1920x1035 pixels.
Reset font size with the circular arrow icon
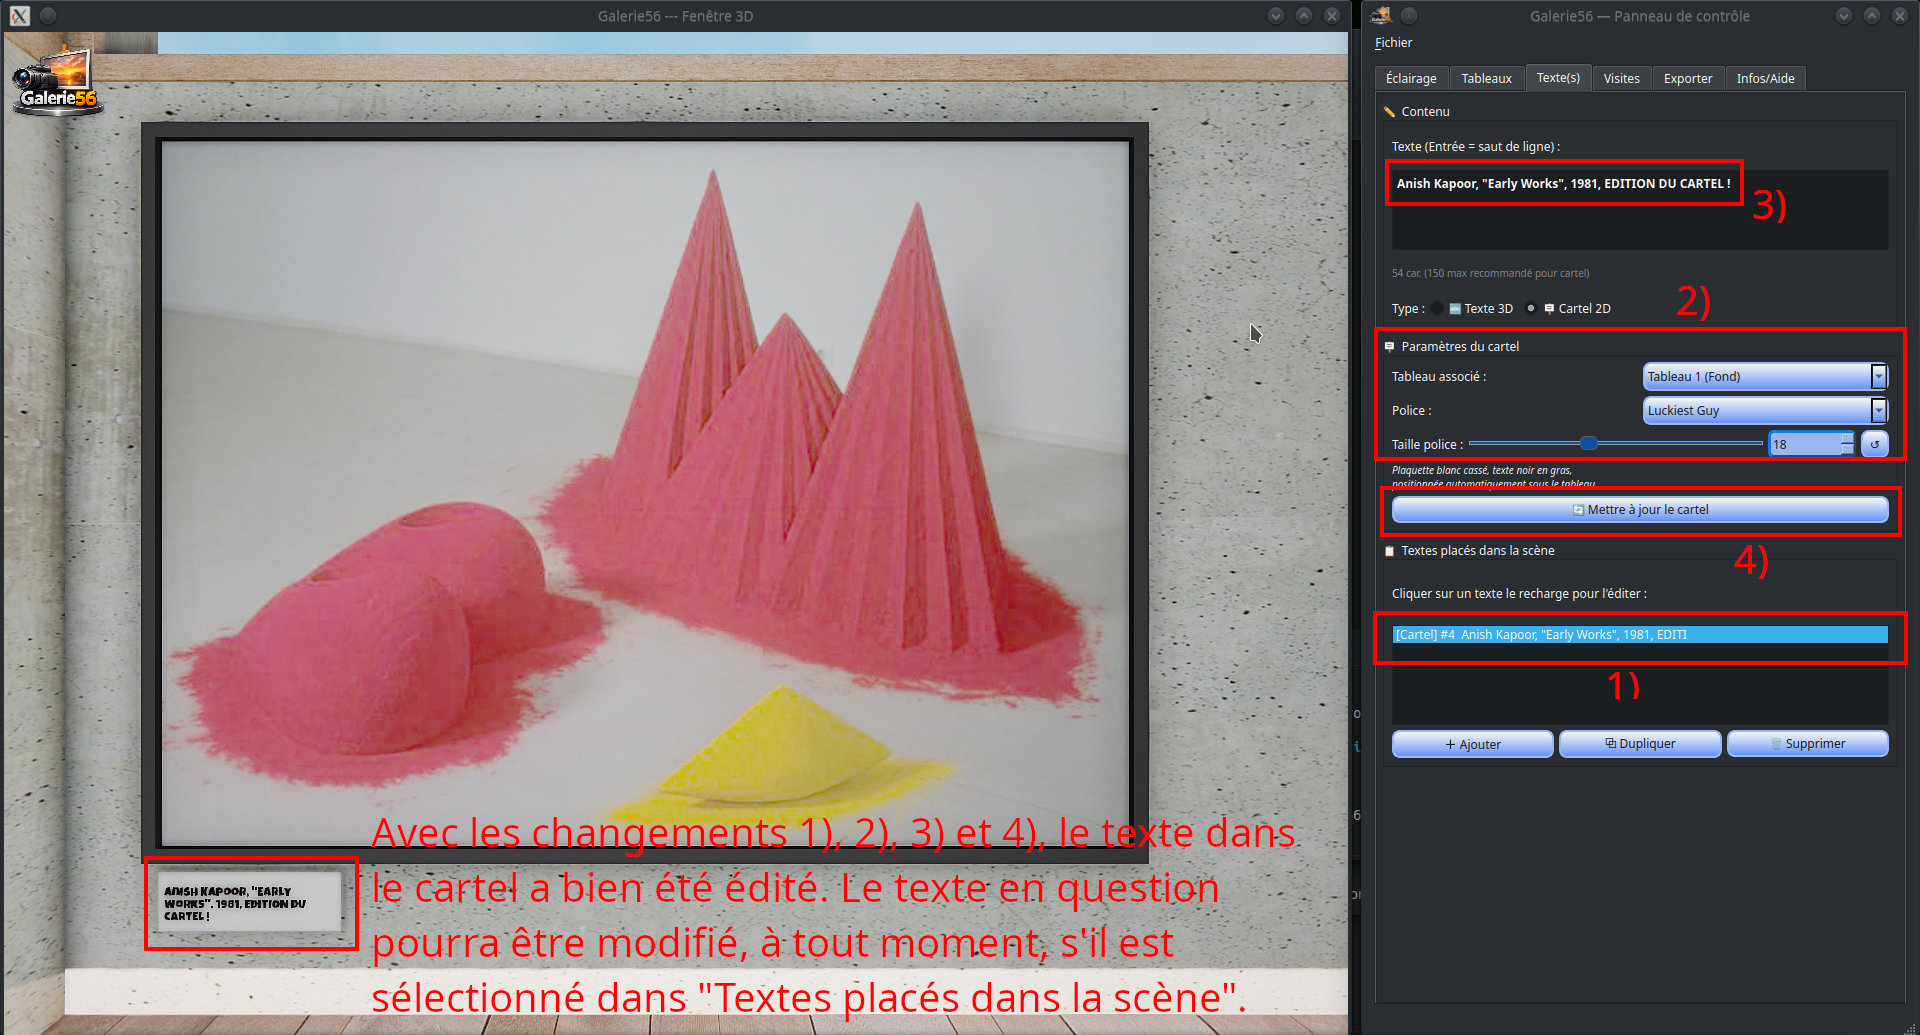click(x=1875, y=444)
